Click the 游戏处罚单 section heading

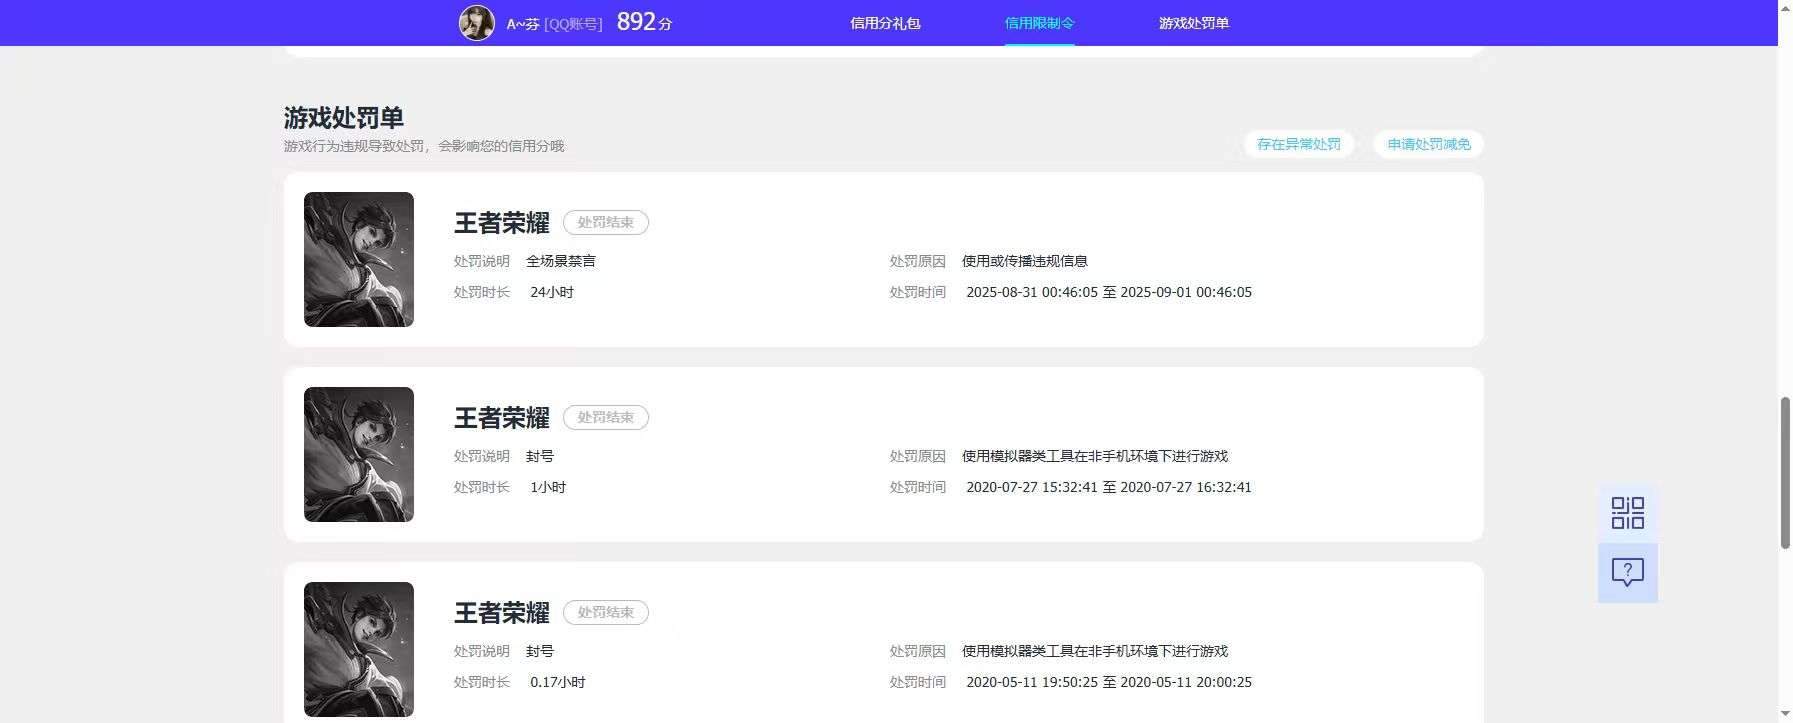coord(344,117)
